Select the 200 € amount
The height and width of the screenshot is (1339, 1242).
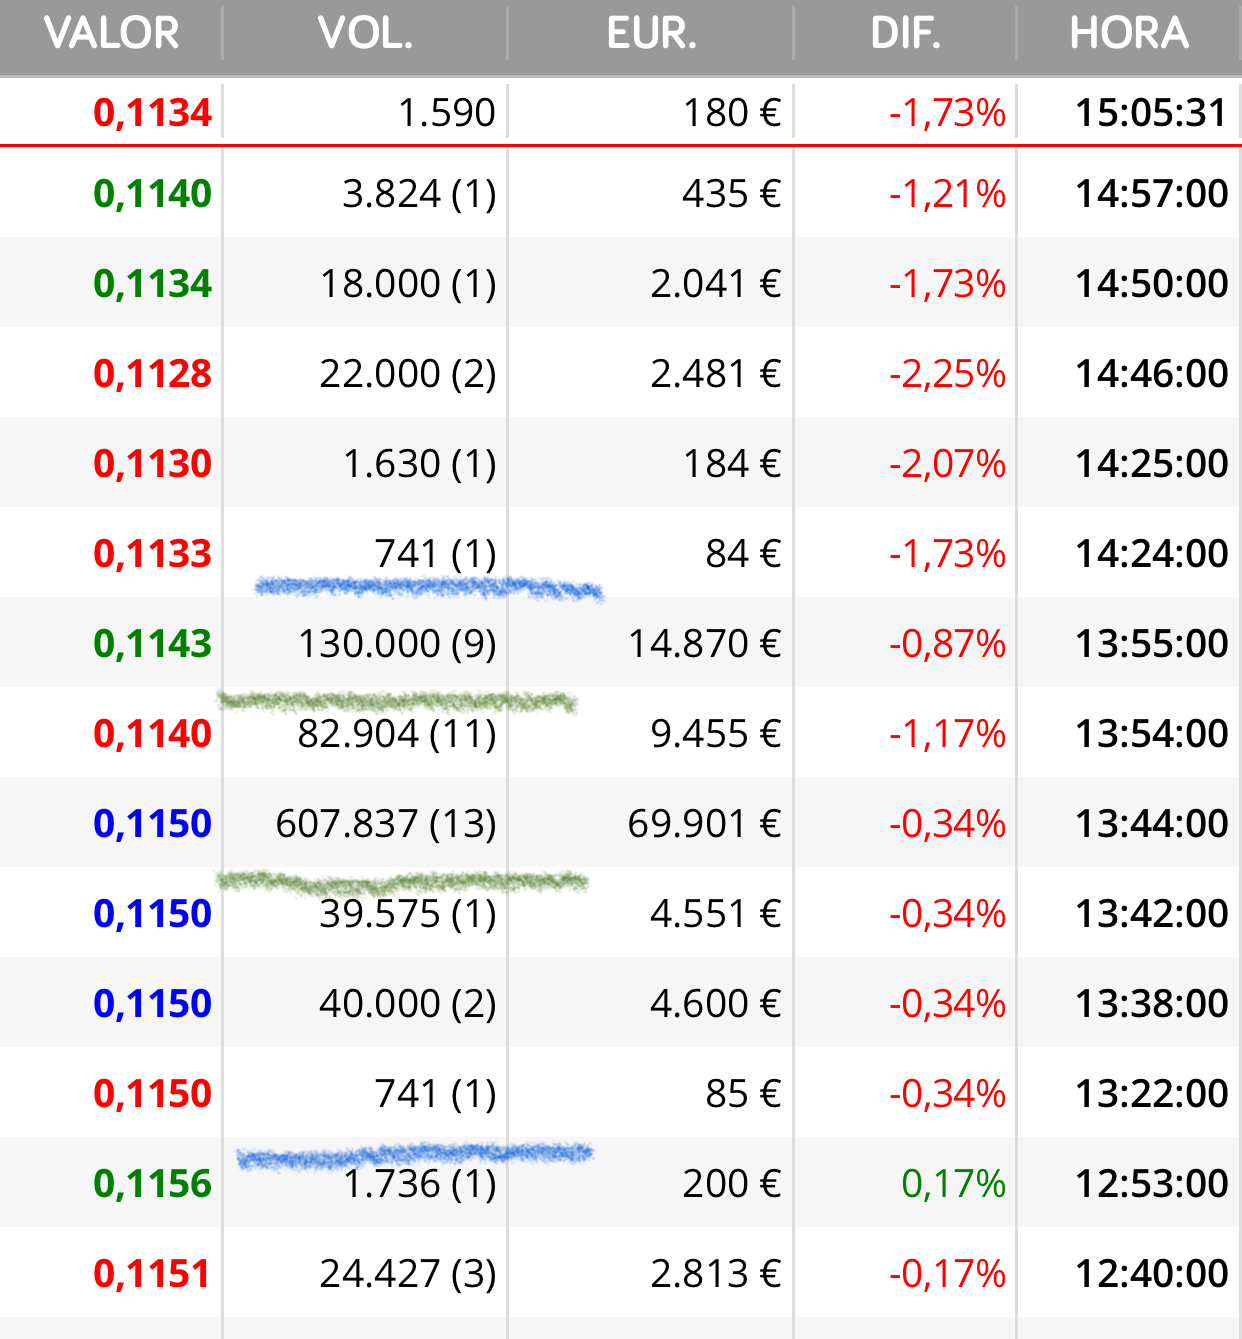731,1183
